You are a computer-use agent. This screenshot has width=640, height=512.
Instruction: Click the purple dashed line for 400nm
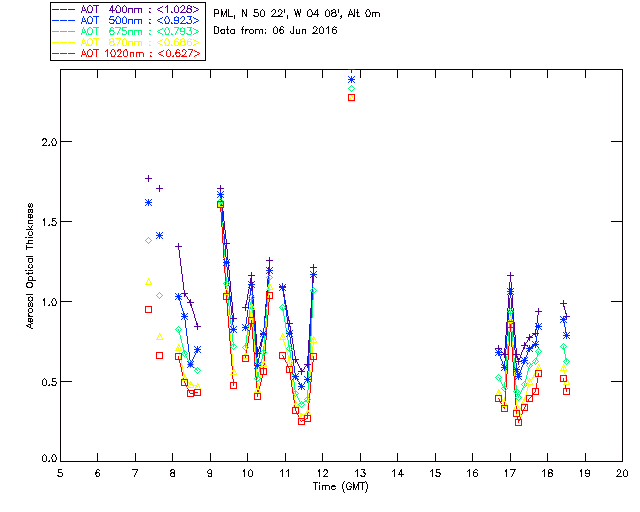(x=64, y=10)
